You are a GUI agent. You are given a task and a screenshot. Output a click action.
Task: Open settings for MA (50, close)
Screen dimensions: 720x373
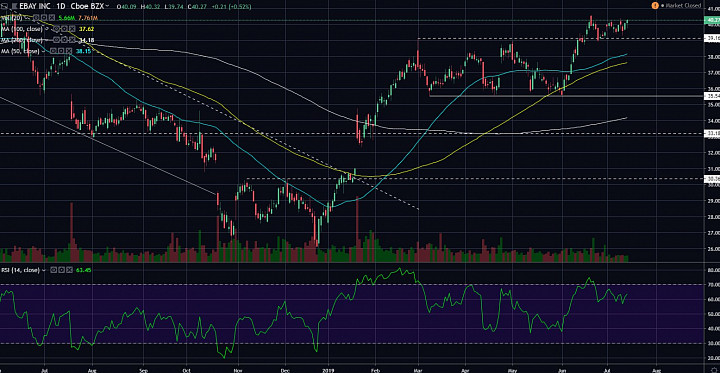[61, 51]
